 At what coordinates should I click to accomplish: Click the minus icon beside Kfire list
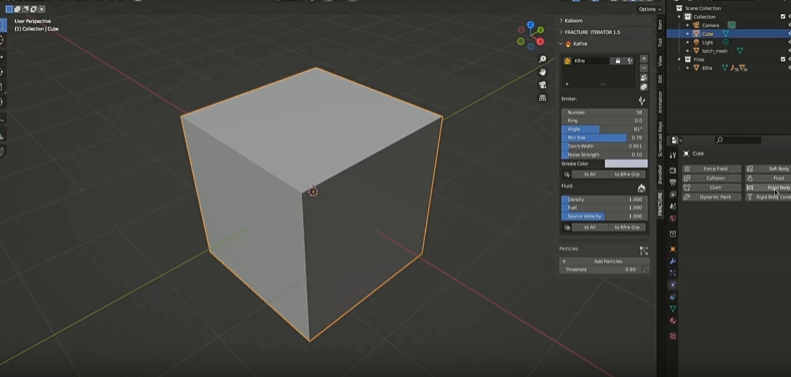click(644, 68)
